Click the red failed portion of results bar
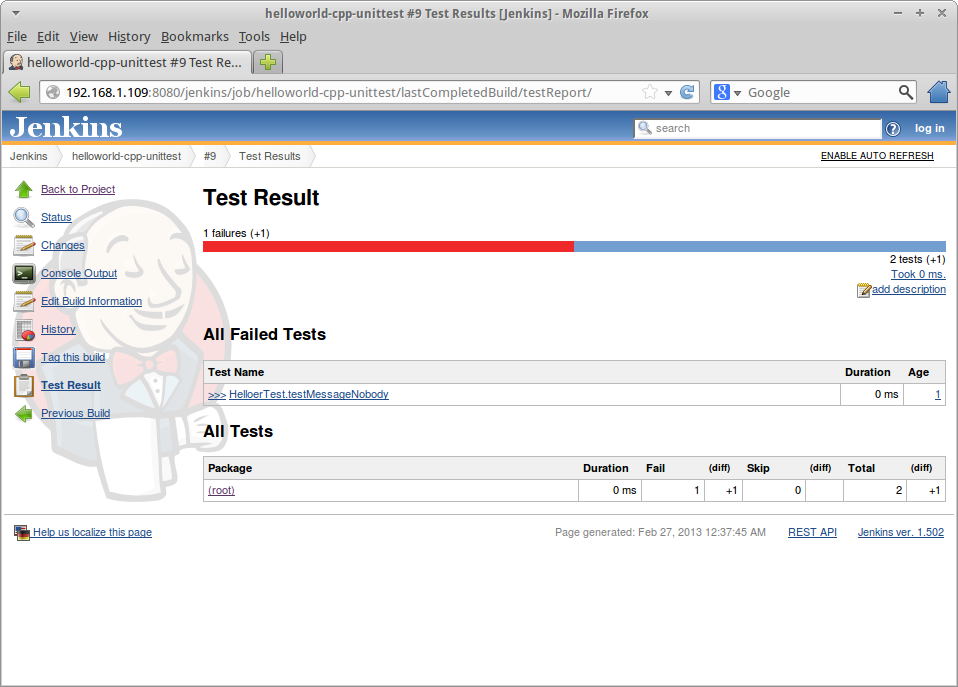Screen dimensions: 958x687 click(x=388, y=246)
